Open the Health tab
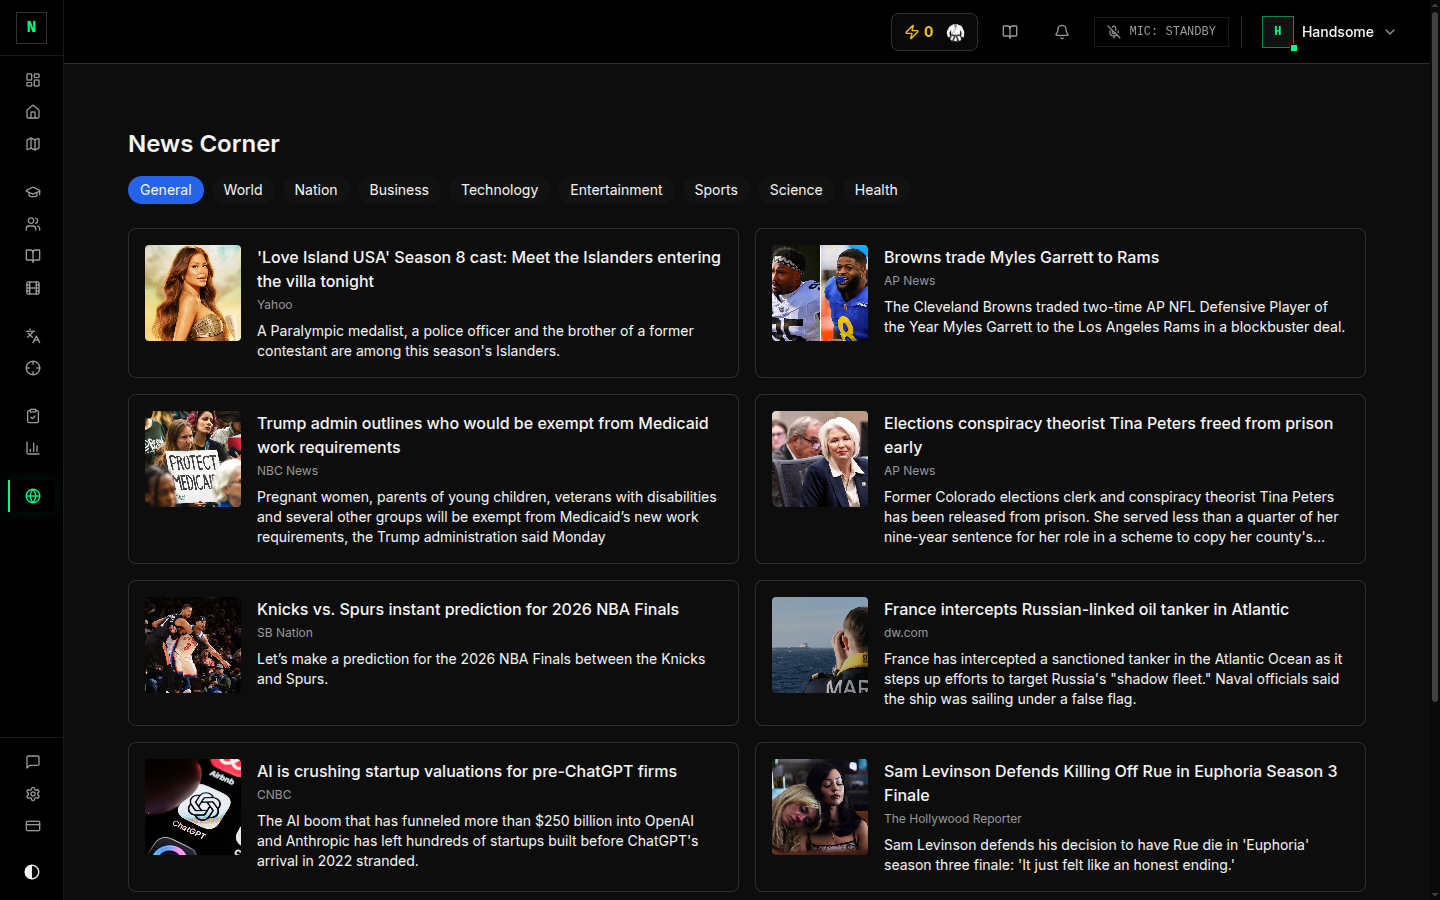 pyautogui.click(x=876, y=190)
